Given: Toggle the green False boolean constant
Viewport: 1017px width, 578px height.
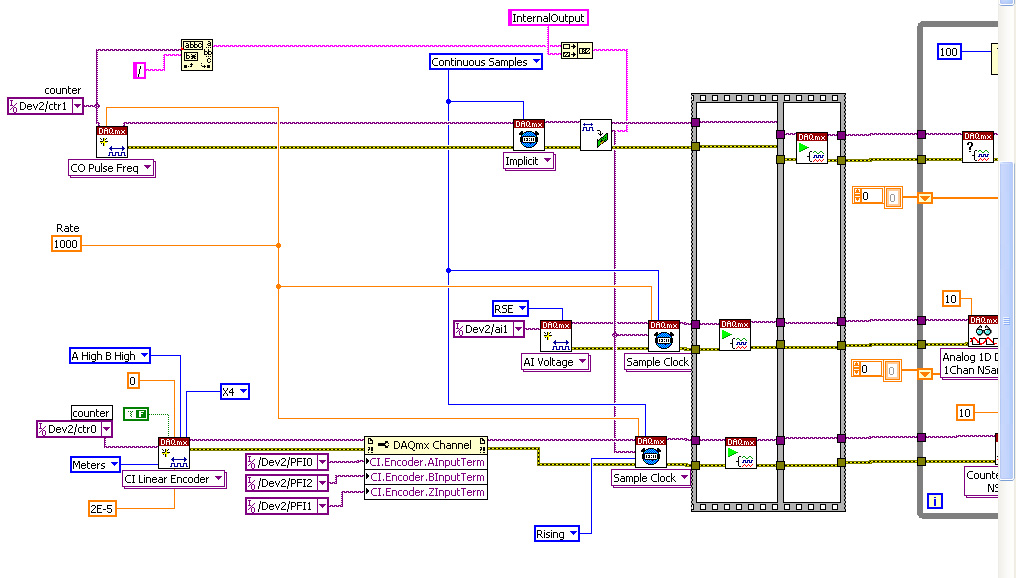Looking at the screenshot, I should click(136, 414).
